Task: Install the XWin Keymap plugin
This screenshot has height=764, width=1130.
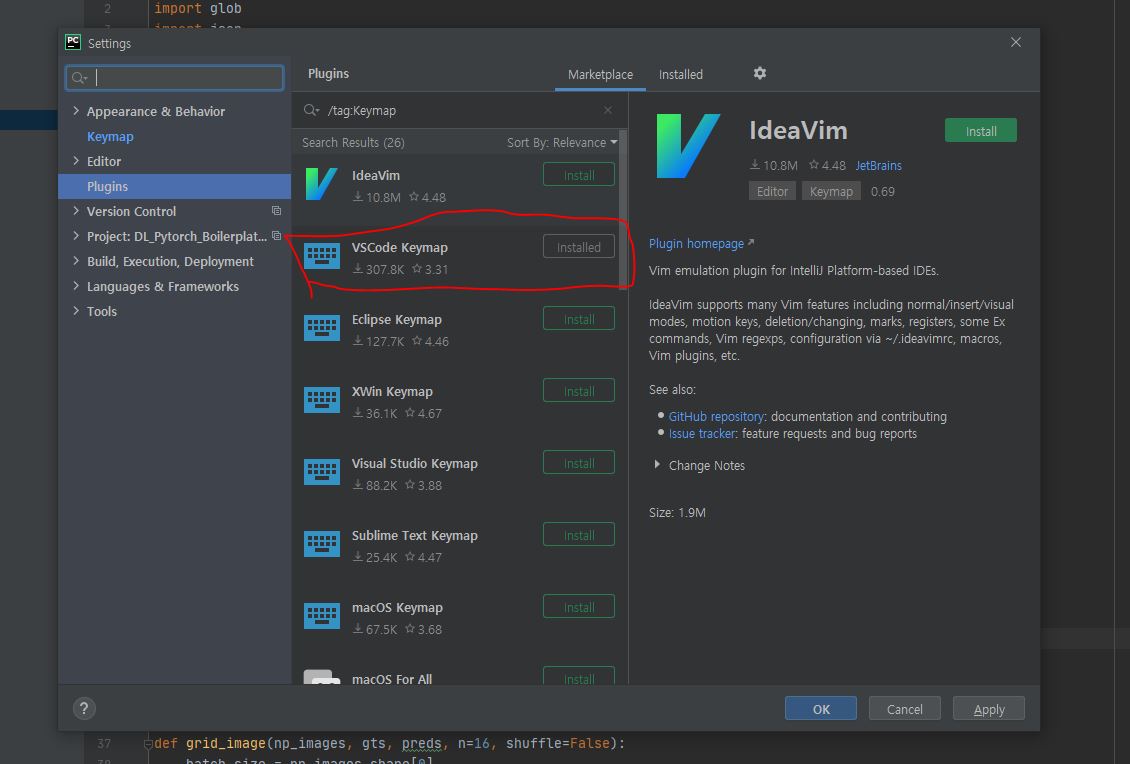Action: (579, 391)
